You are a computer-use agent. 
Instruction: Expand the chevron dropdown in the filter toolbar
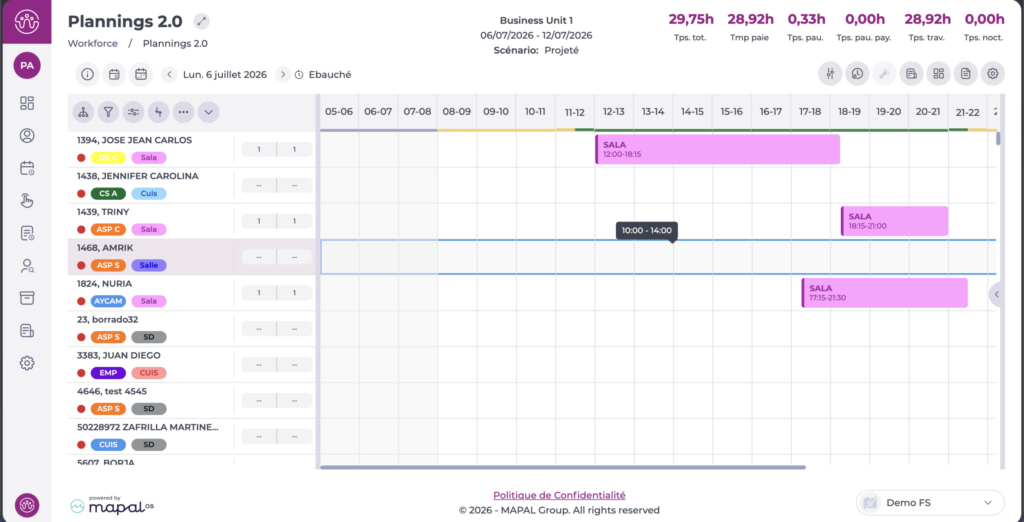point(208,112)
